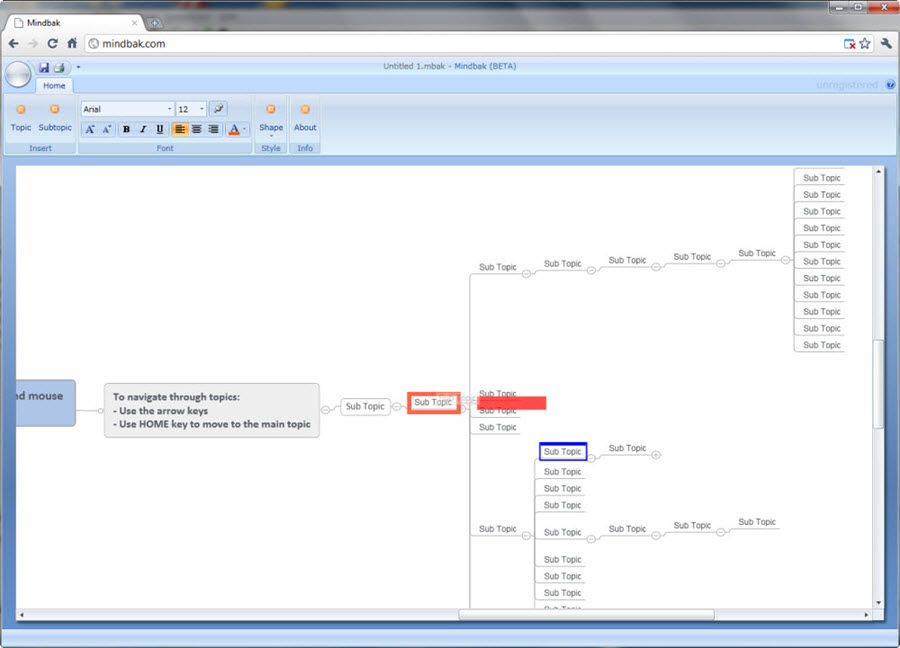Click the save icon in quick access toolbar
The image size is (900, 648).
(44, 67)
